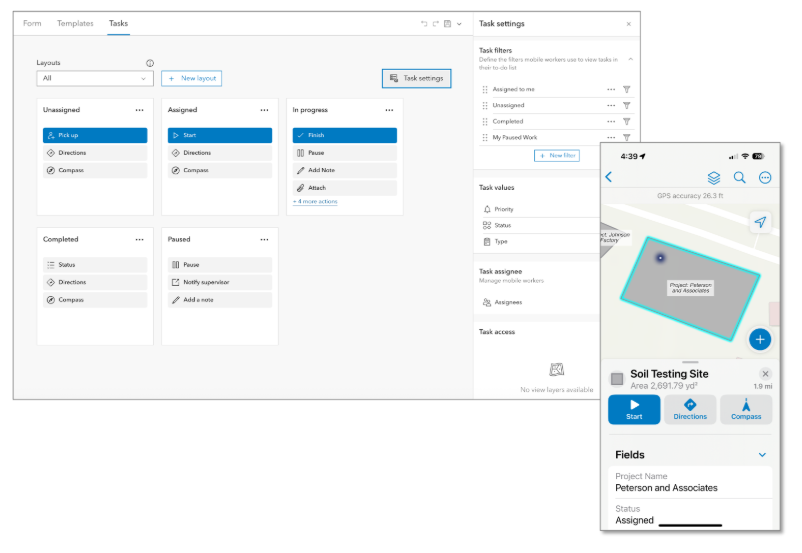Select Directions action in Unassigned card
802x553 pixels.
[x=95, y=153]
